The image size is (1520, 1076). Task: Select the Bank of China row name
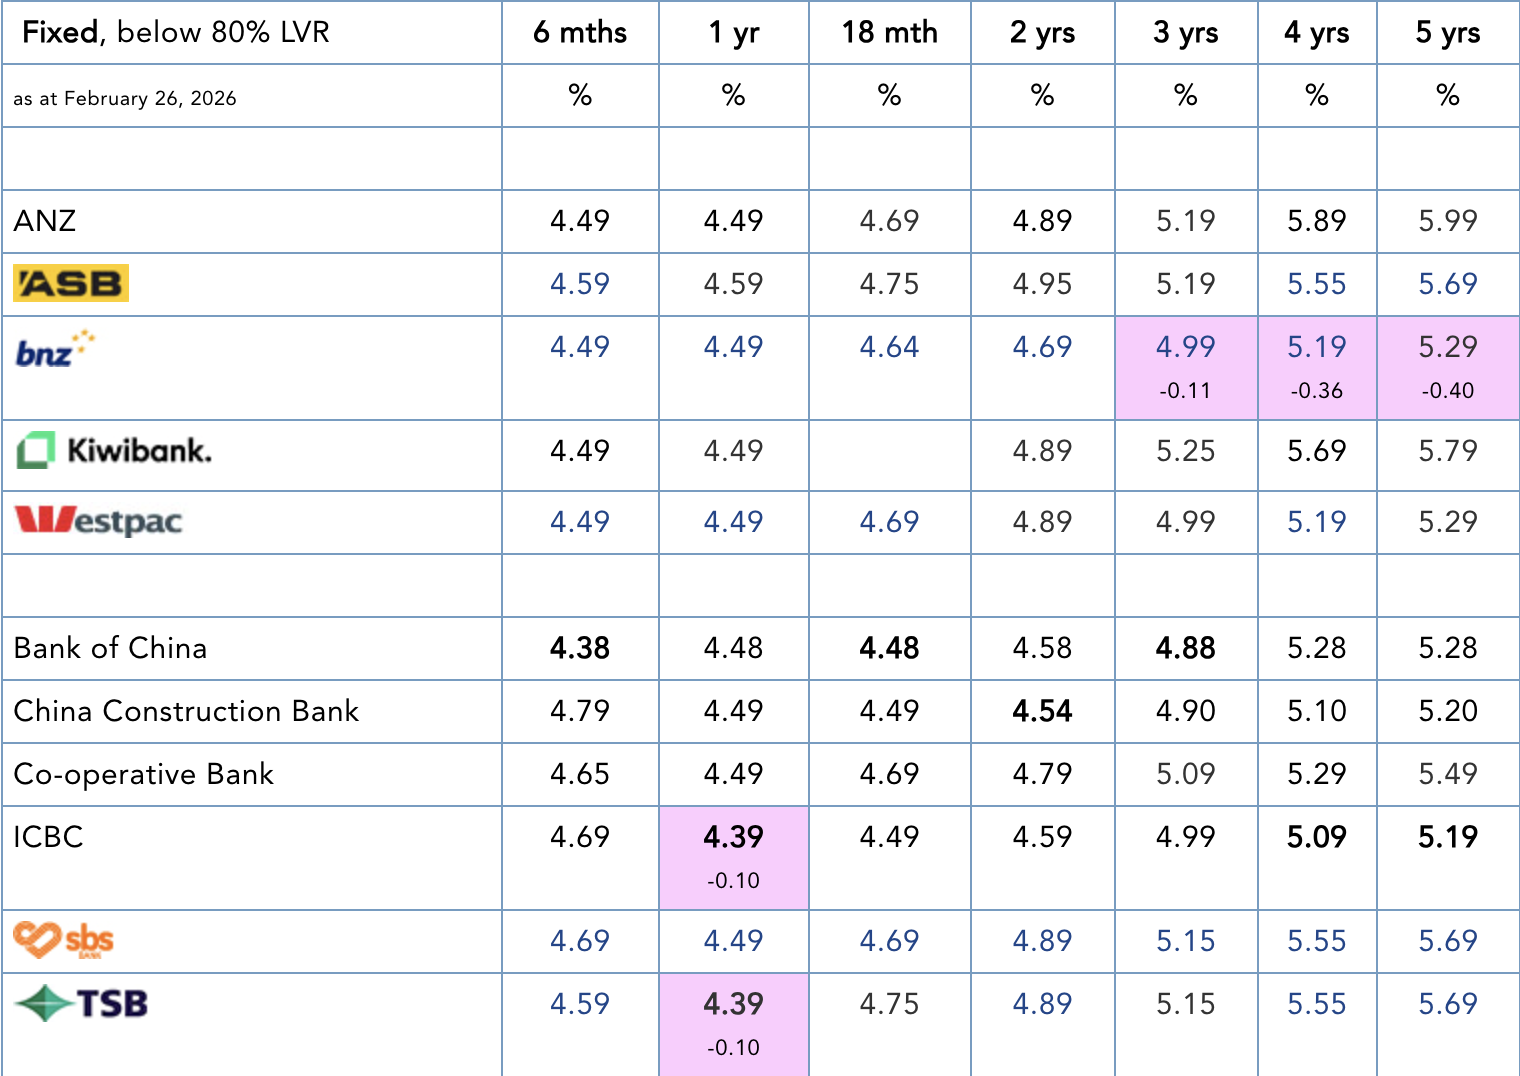(110, 648)
